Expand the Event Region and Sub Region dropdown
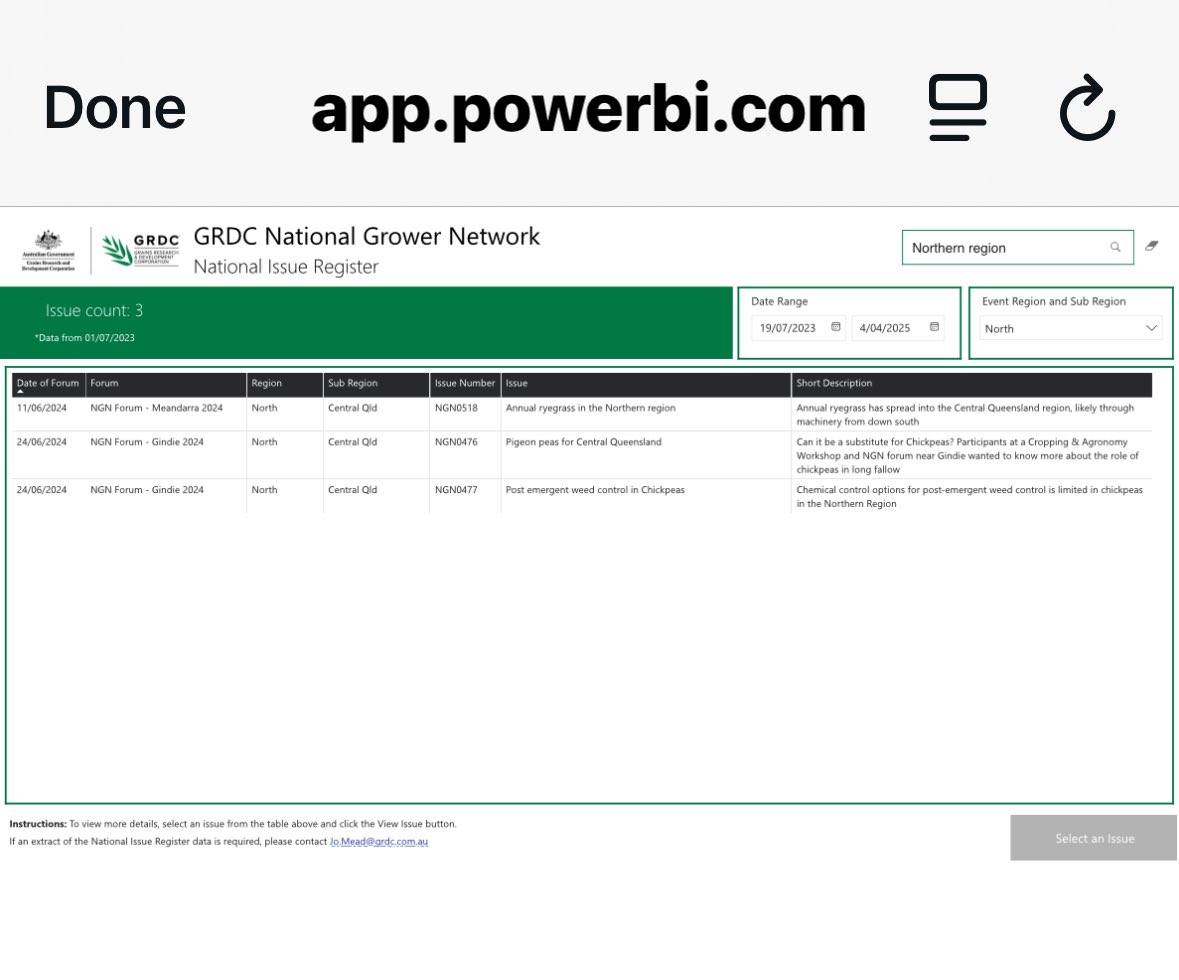 (1071, 329)
